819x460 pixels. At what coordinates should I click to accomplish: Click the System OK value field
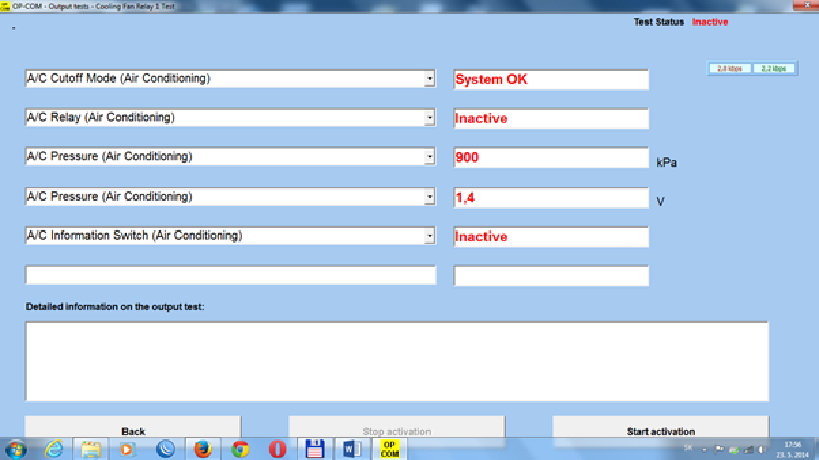550,79
